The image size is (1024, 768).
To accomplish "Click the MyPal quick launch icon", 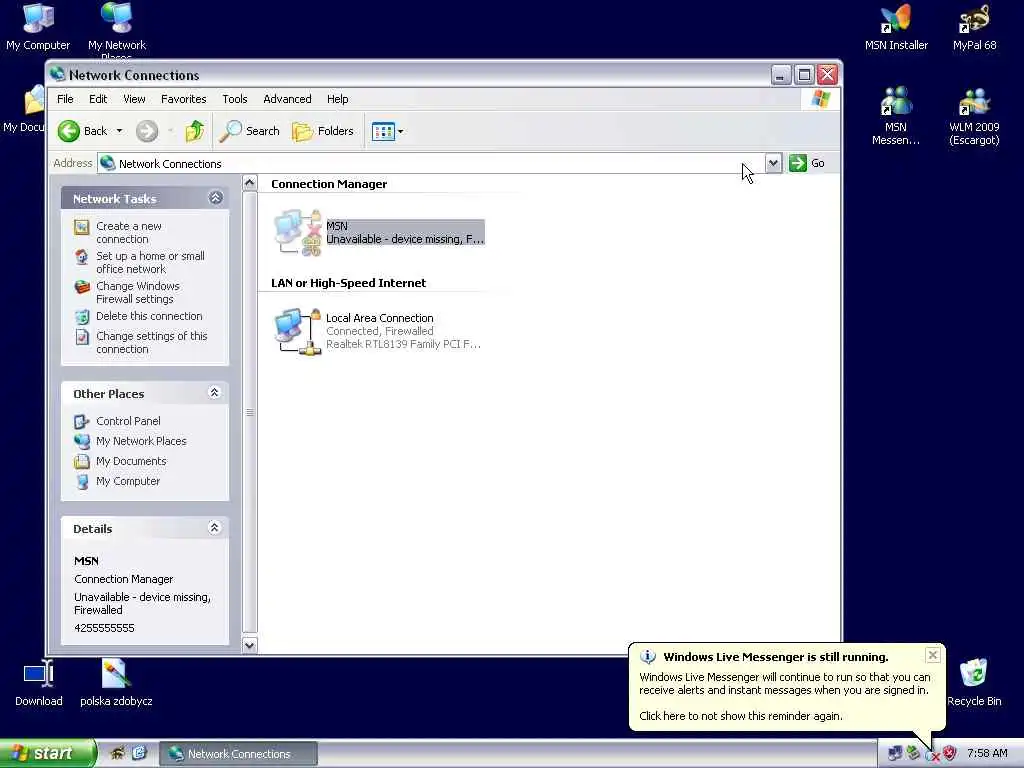I will click(x=118, y=753).
